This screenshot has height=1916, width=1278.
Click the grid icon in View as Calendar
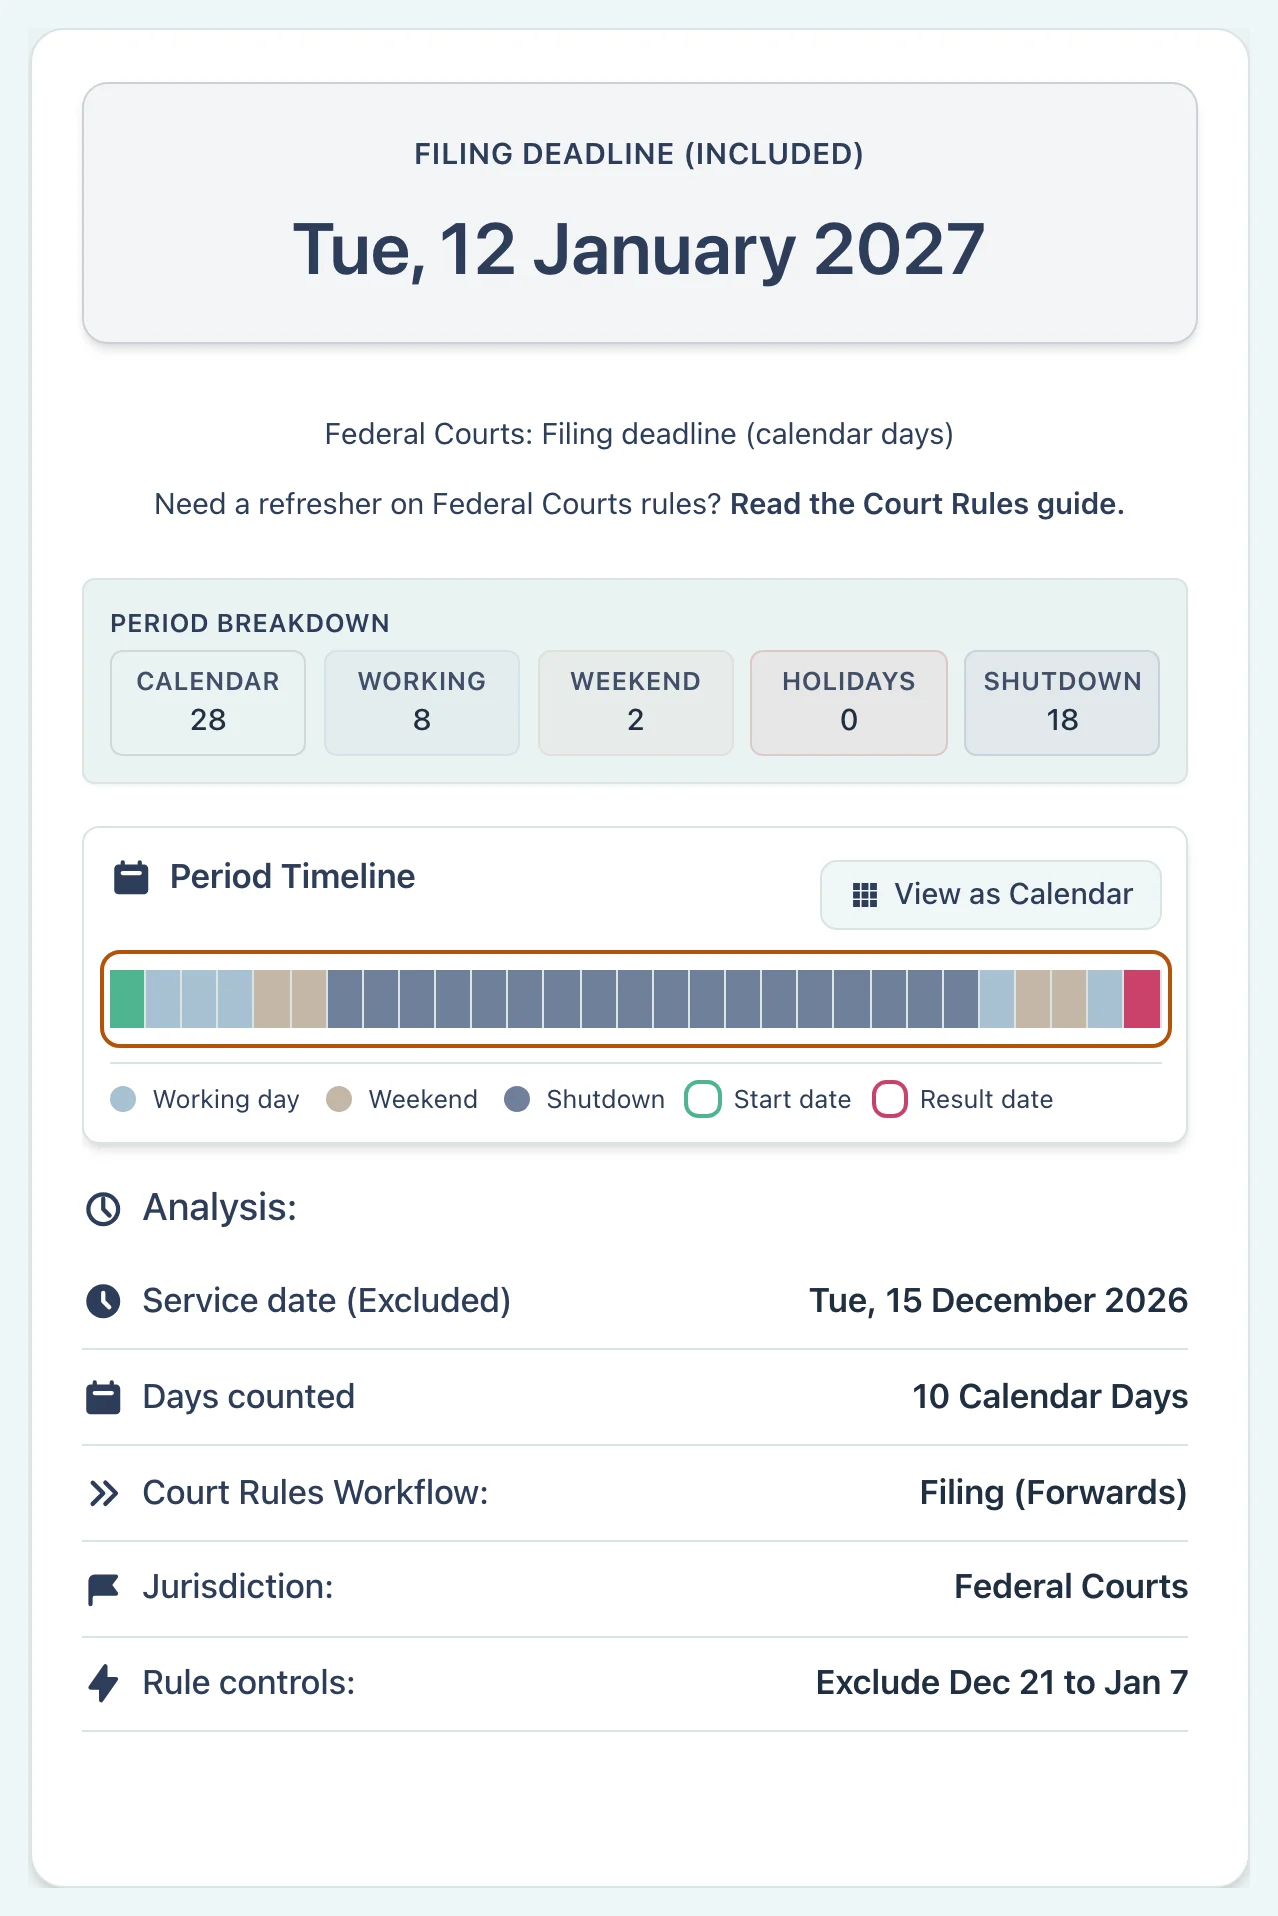pyautogui.click(x=865, y=894)
